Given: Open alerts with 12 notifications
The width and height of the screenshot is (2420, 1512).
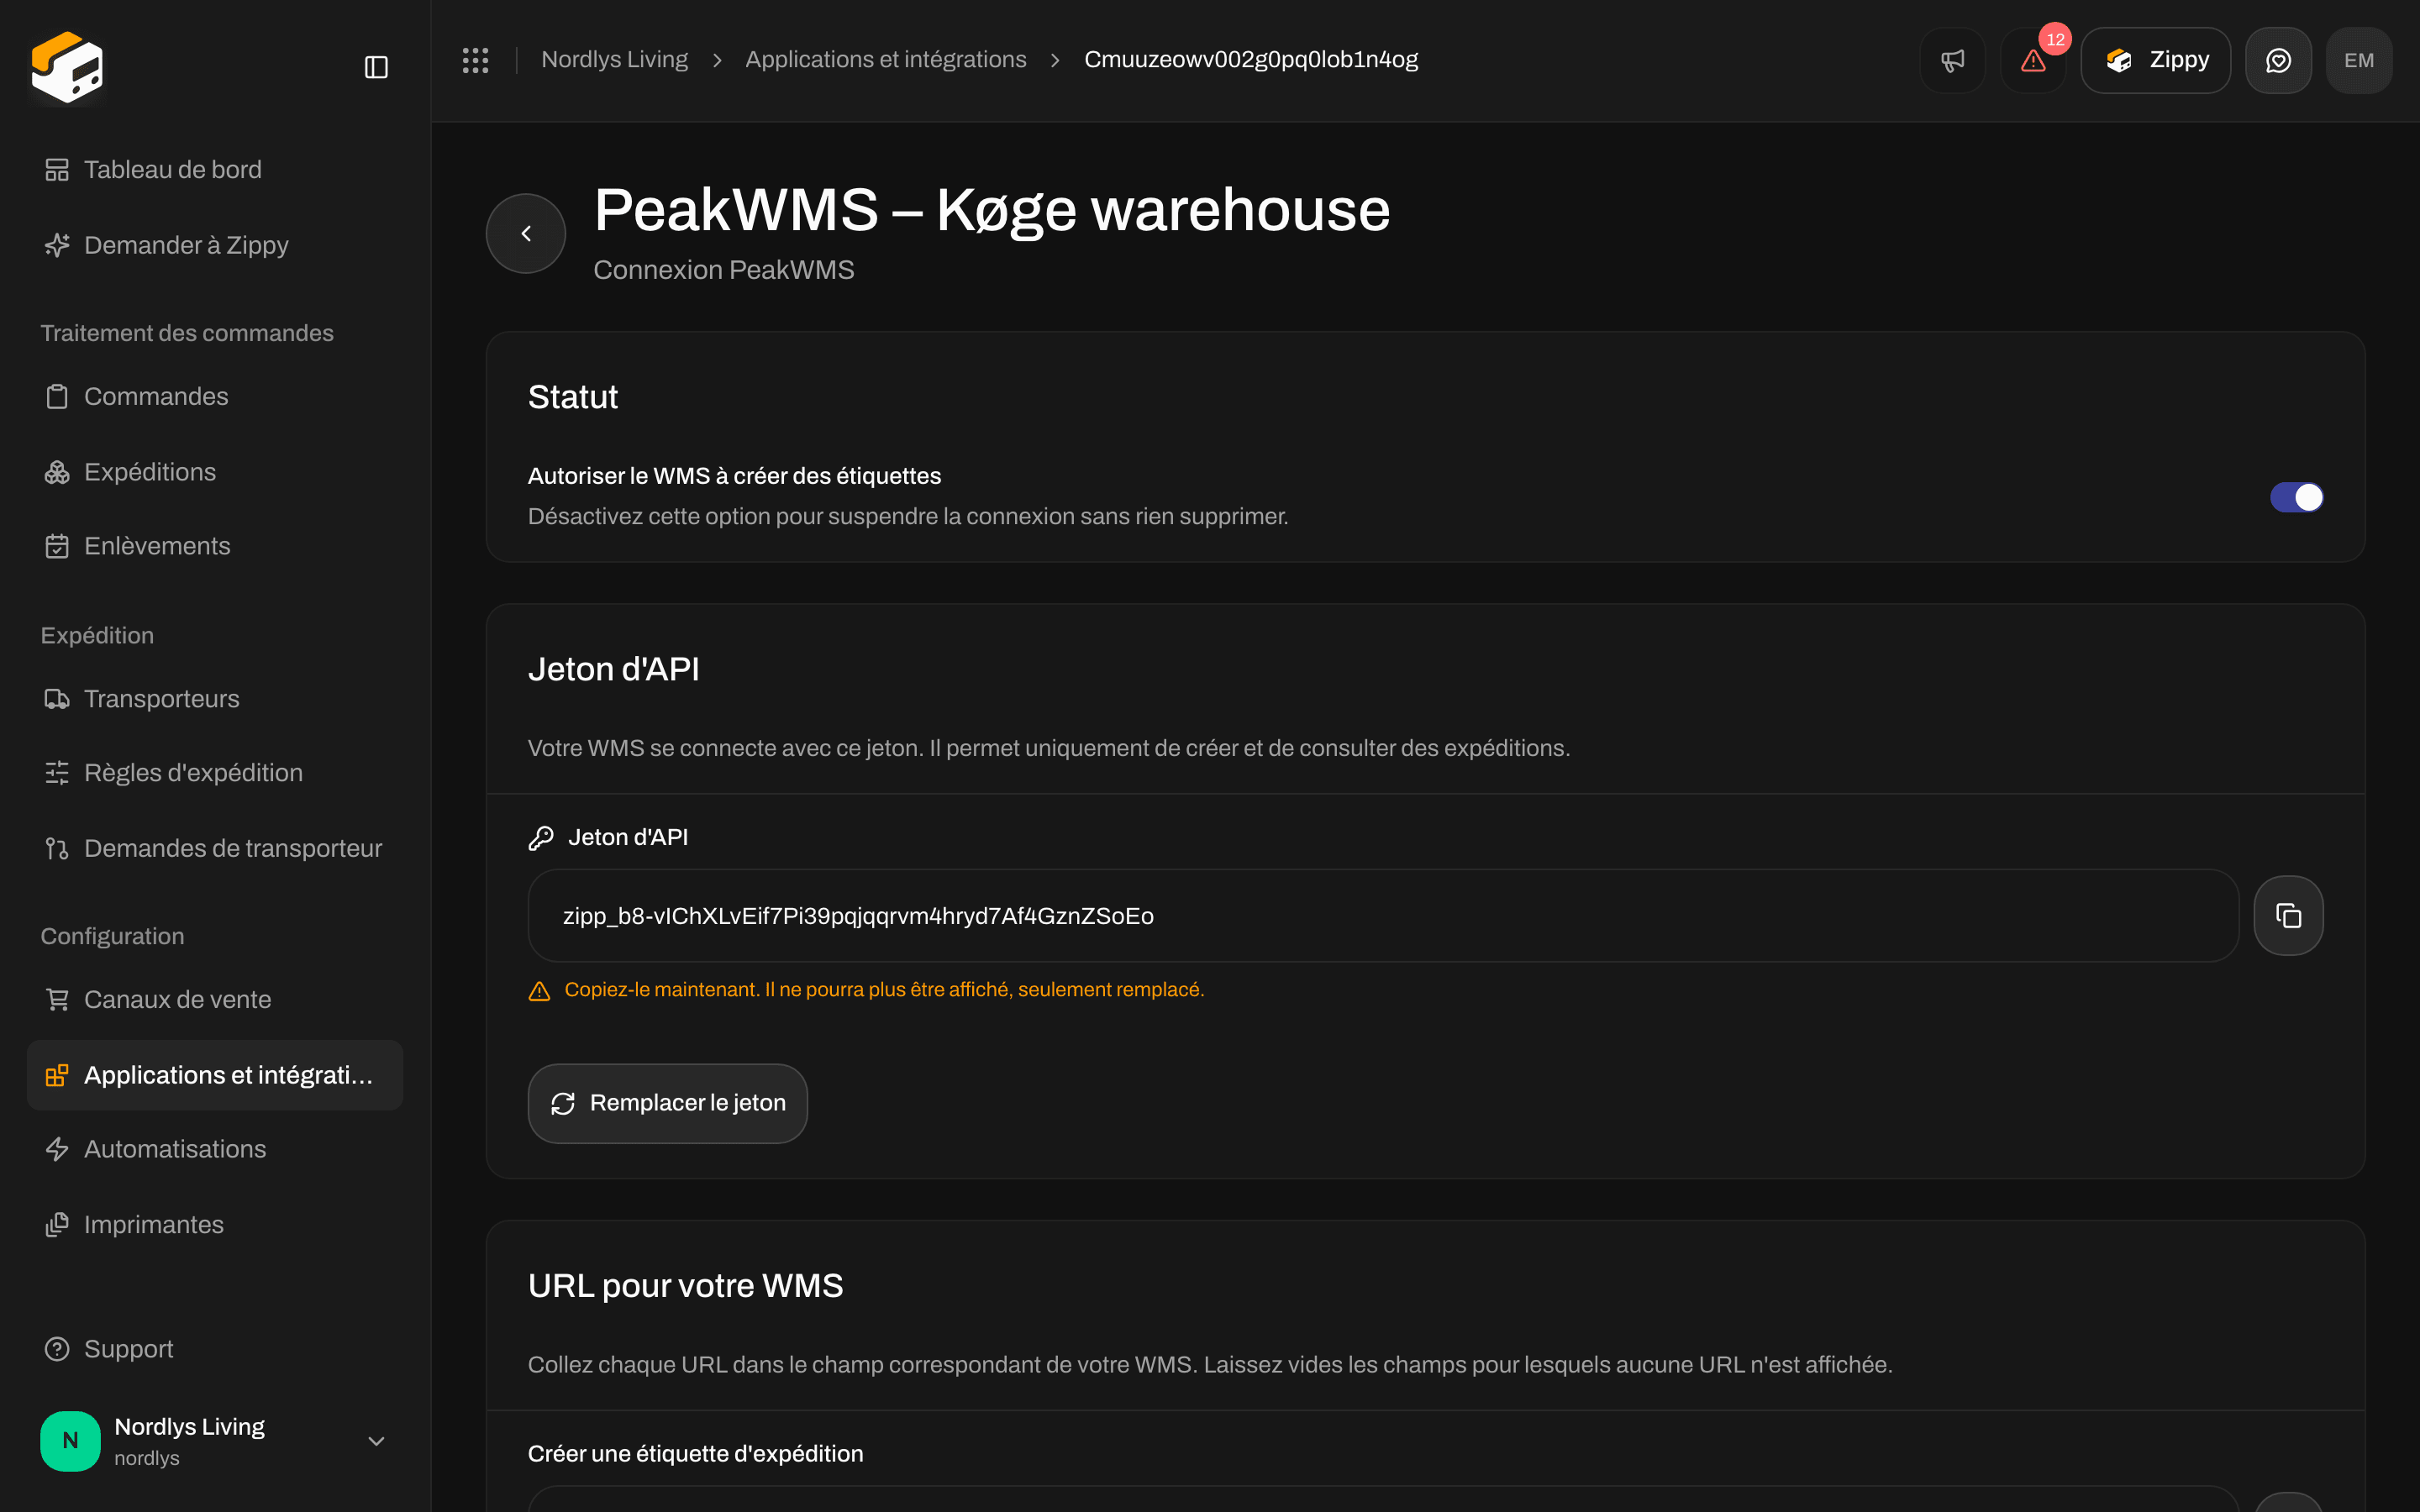Looking at the screenshot, I should (x=2033, y=60).
